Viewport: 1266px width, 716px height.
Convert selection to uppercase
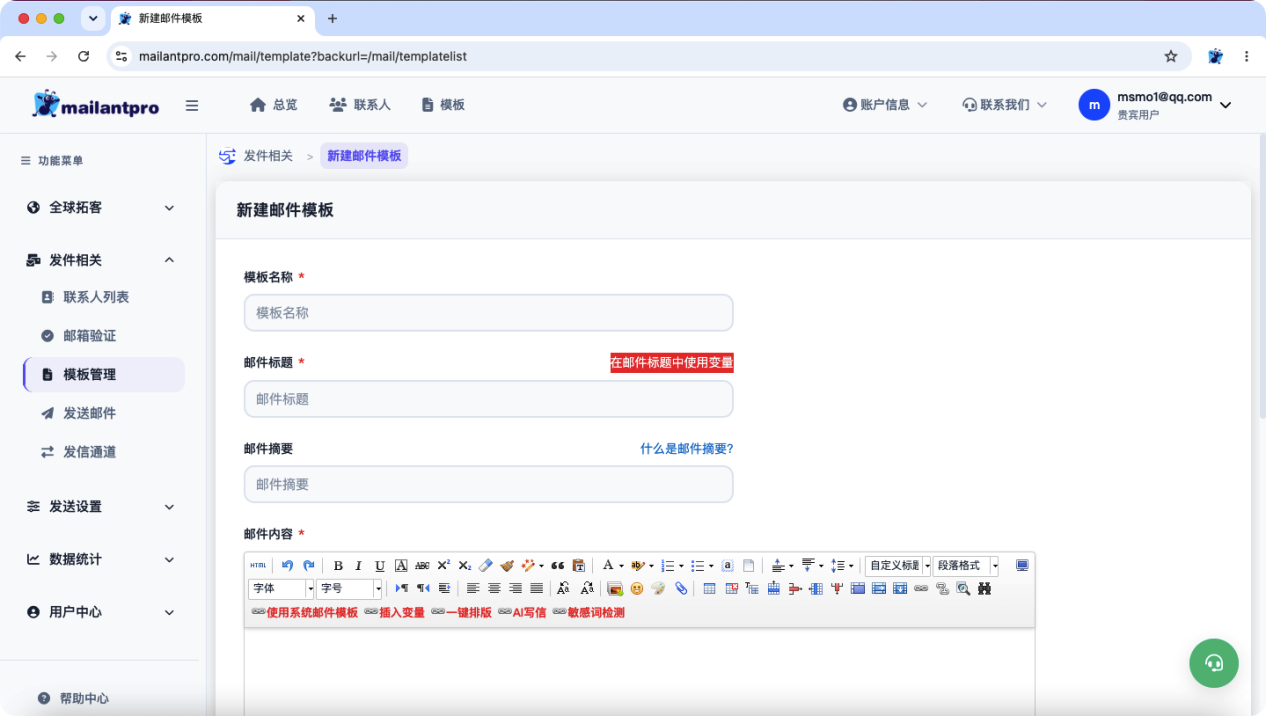[564, 588]
